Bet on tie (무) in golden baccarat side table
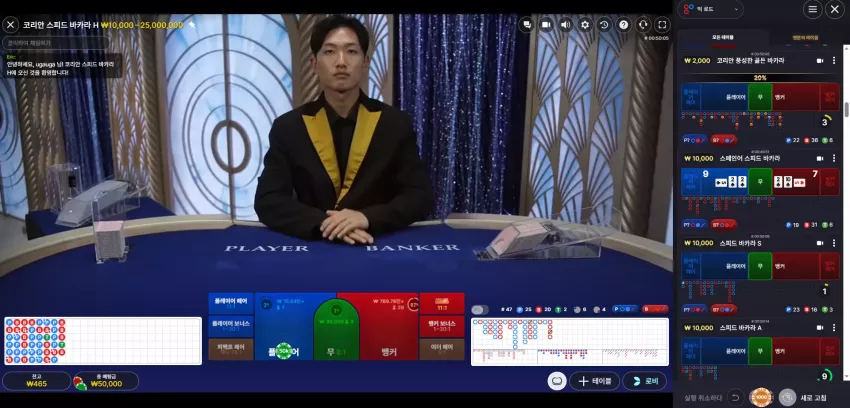850x408 pixels. [x=760, y=97]
